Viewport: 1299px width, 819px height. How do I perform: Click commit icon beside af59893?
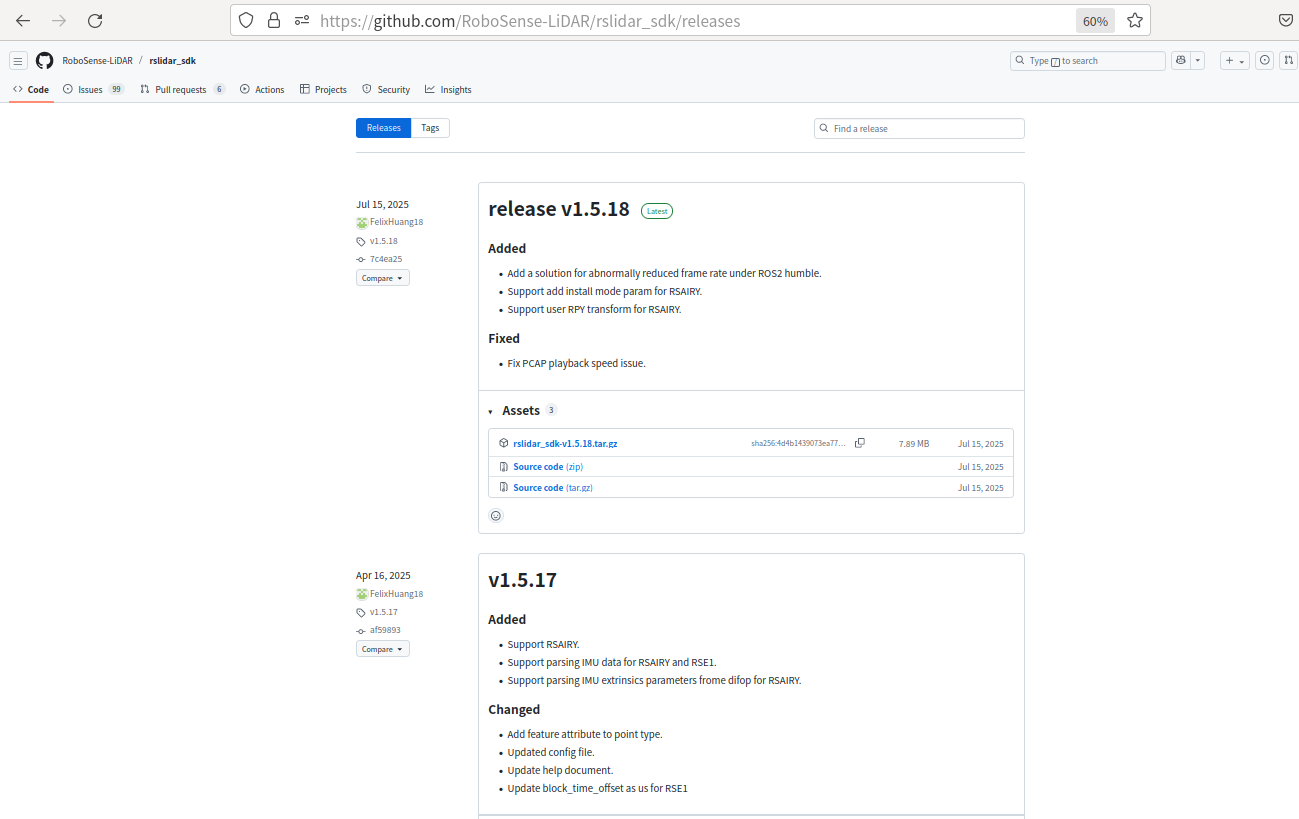tap(361, 631)
